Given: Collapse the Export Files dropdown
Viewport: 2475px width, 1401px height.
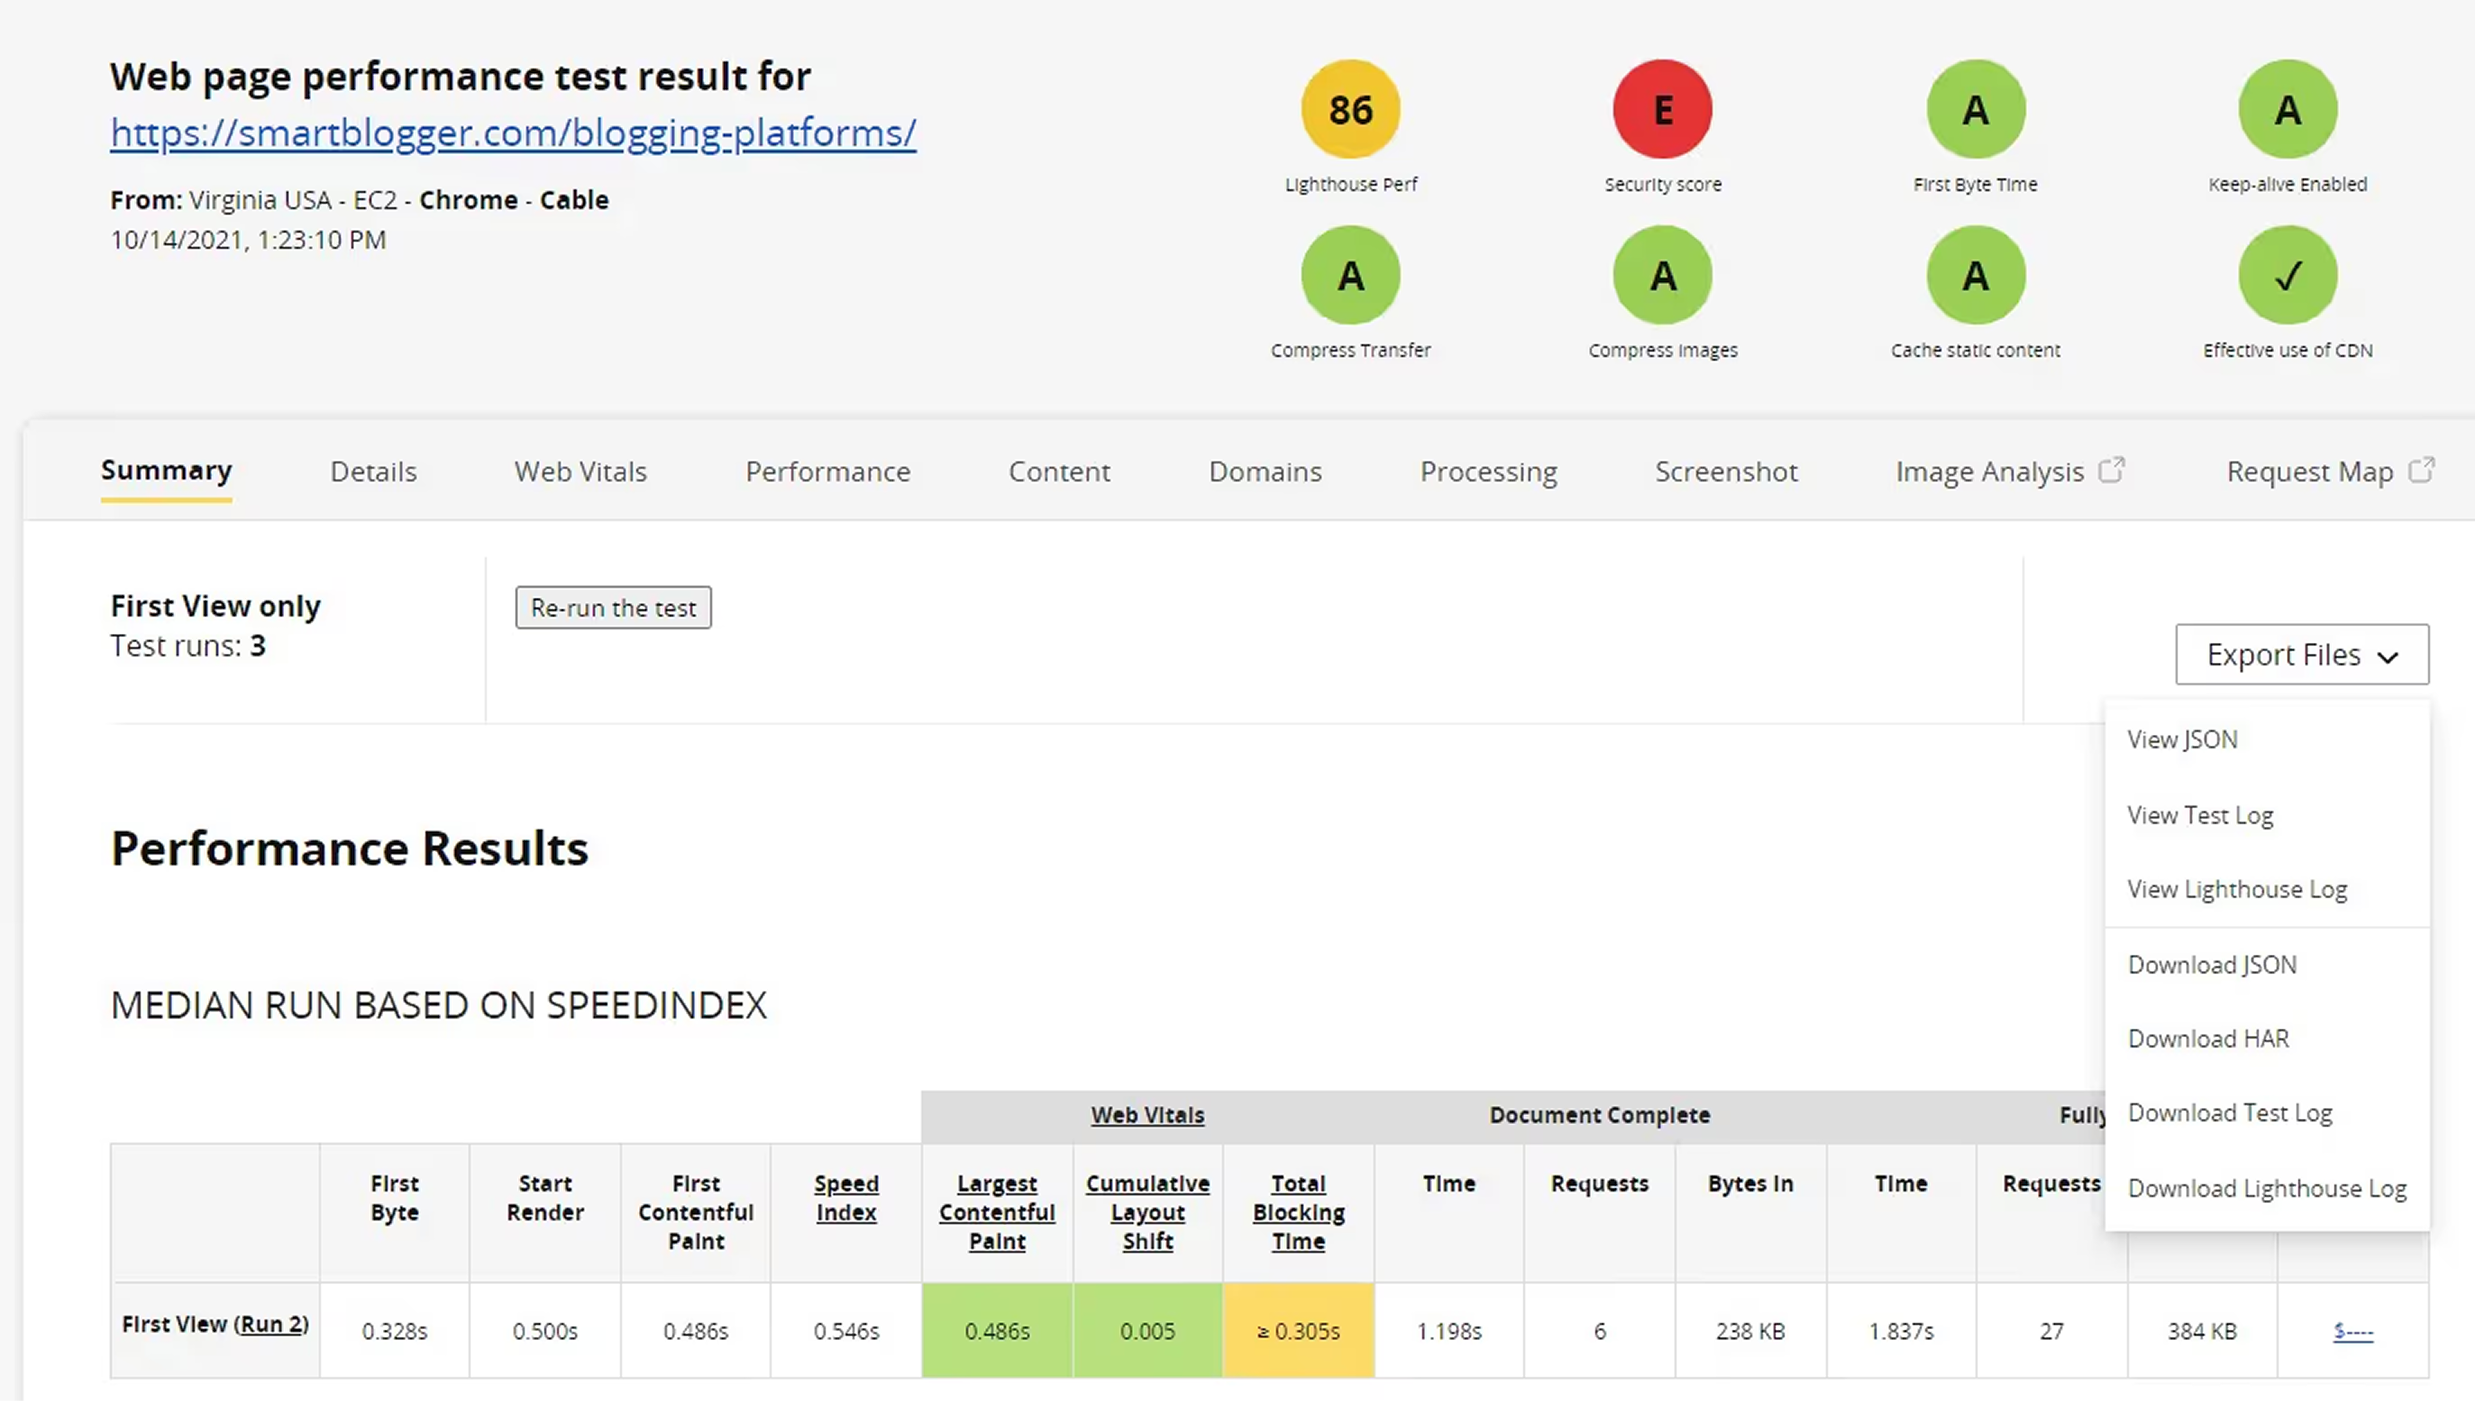Looking at the screenshot, I should click(2301, 654).
